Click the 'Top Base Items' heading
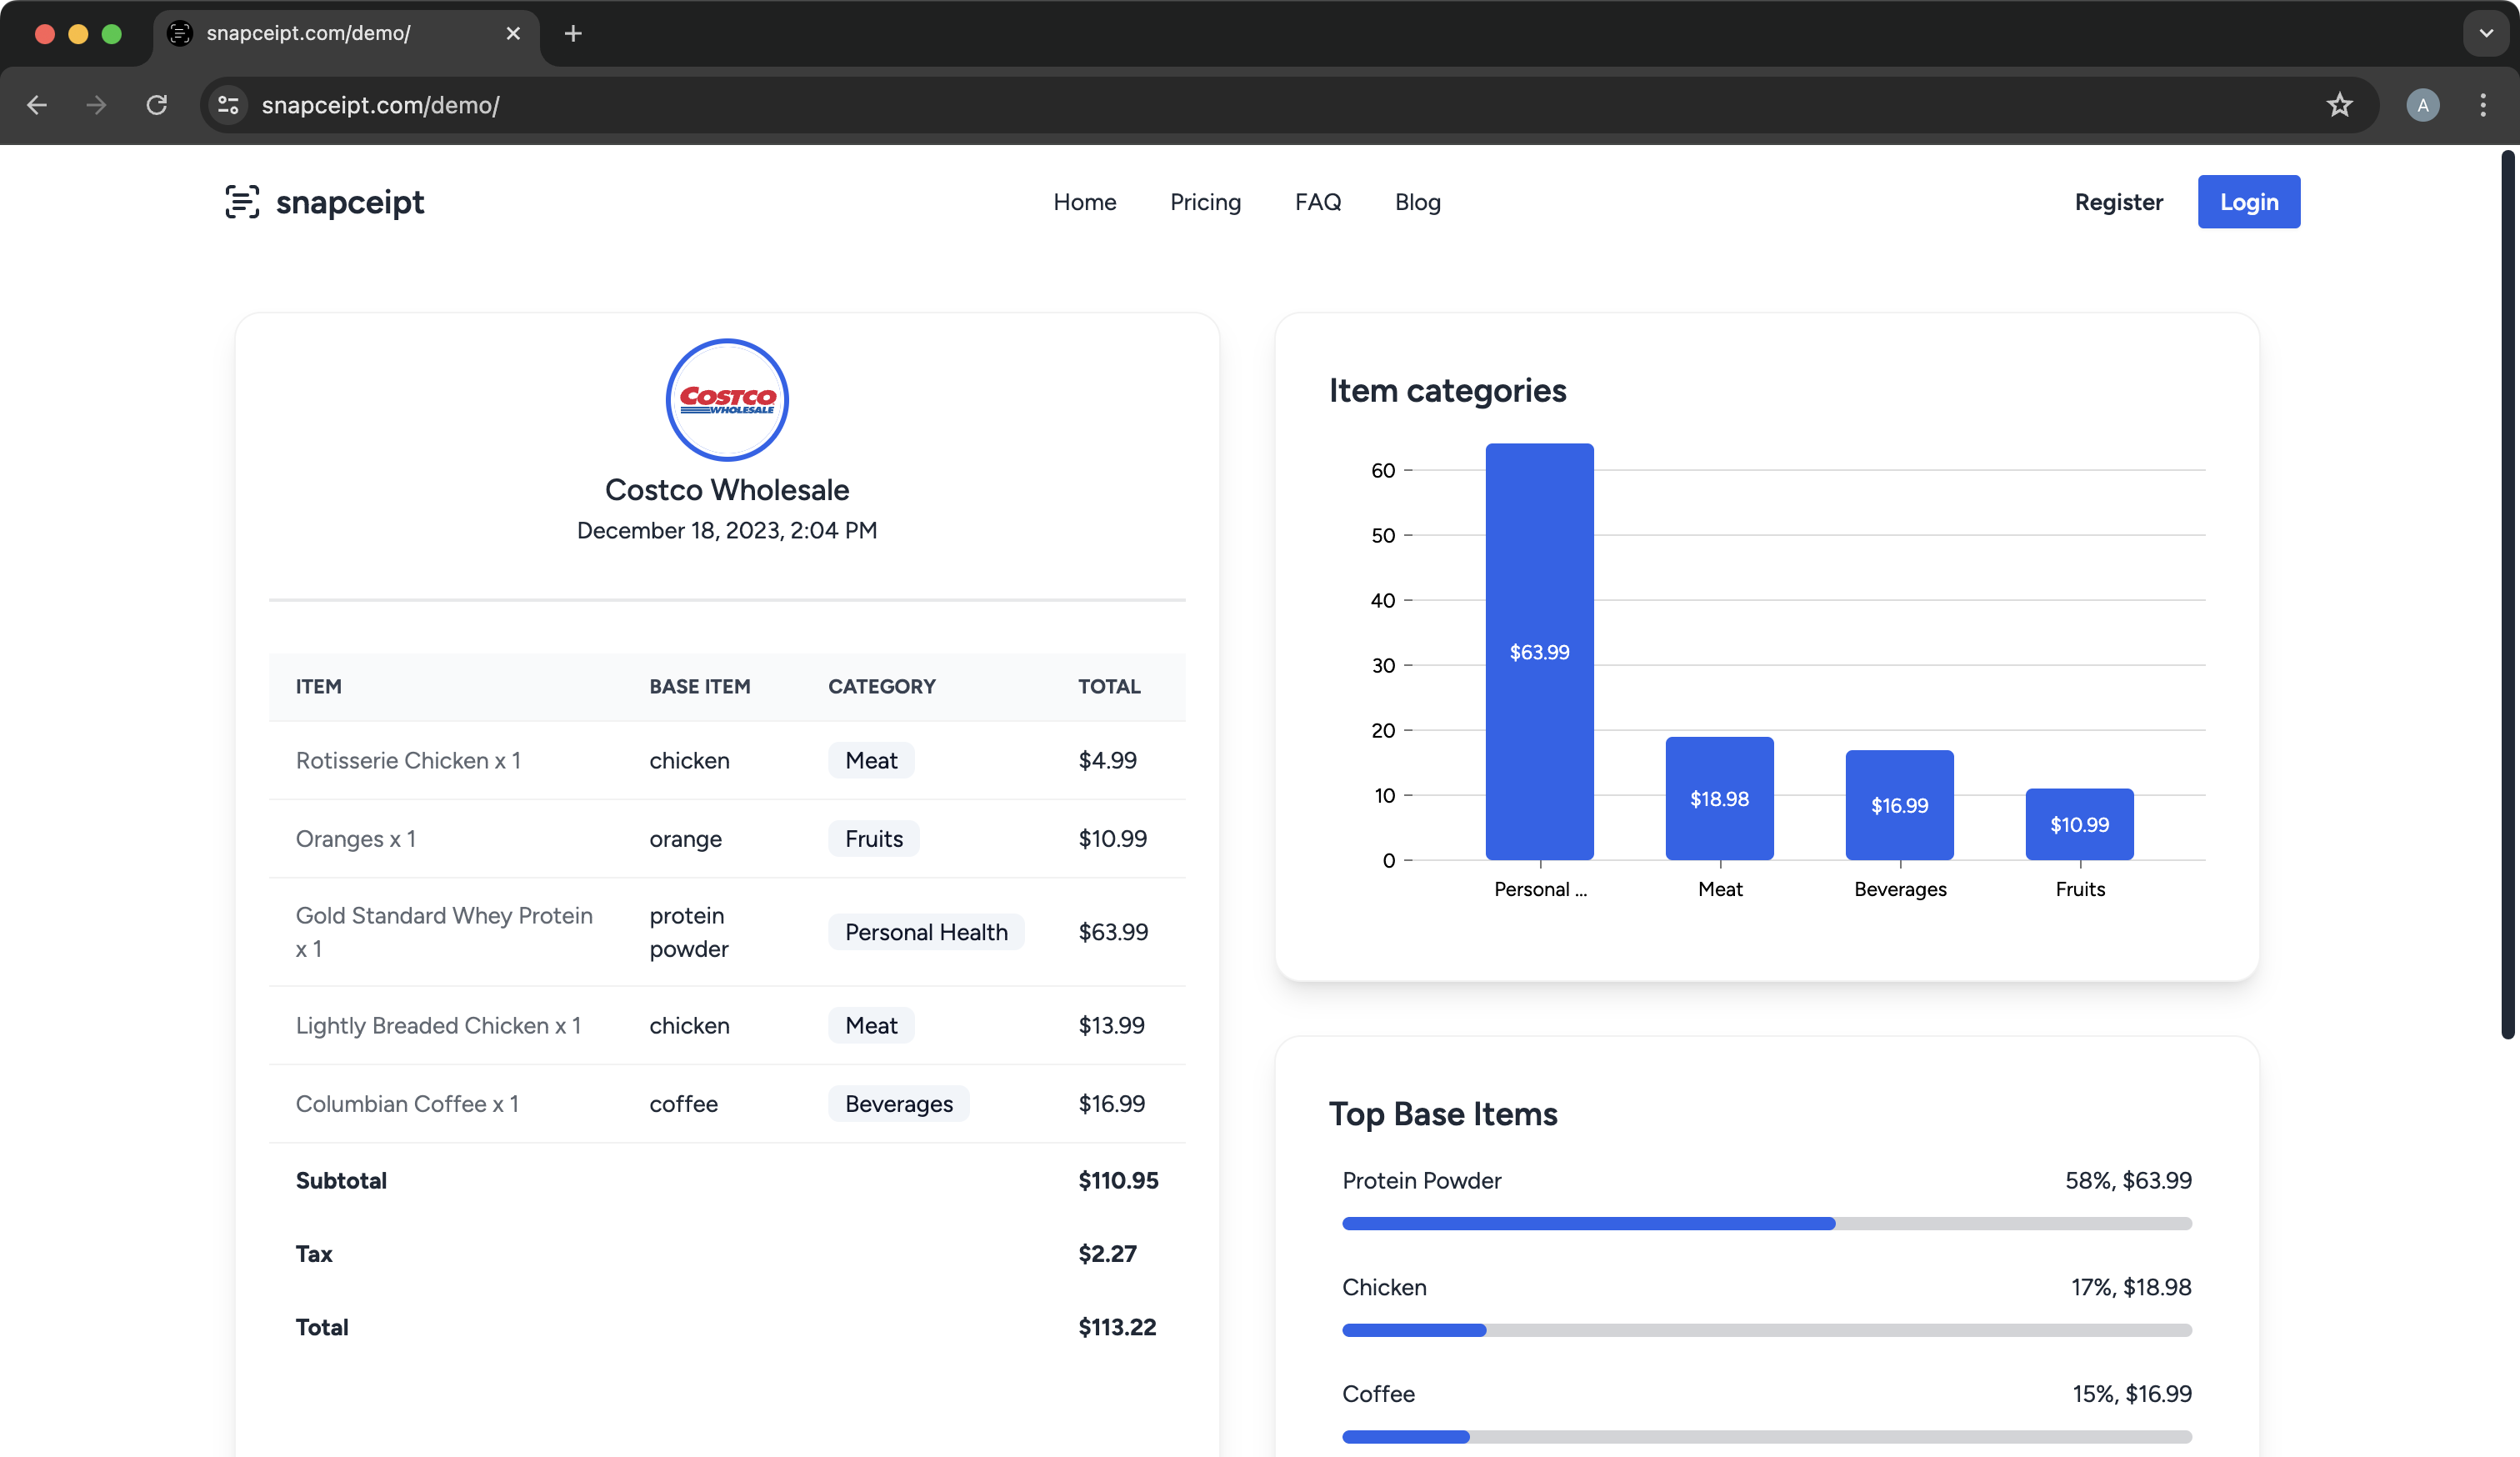 pyautogui.click(x=1443, y=1114)
